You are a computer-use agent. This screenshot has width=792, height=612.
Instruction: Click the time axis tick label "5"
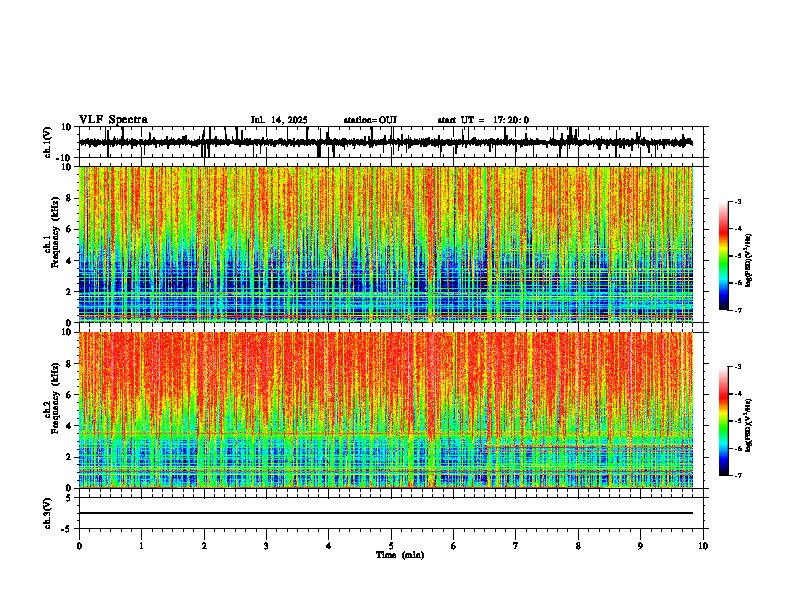[x=391, y=546]
